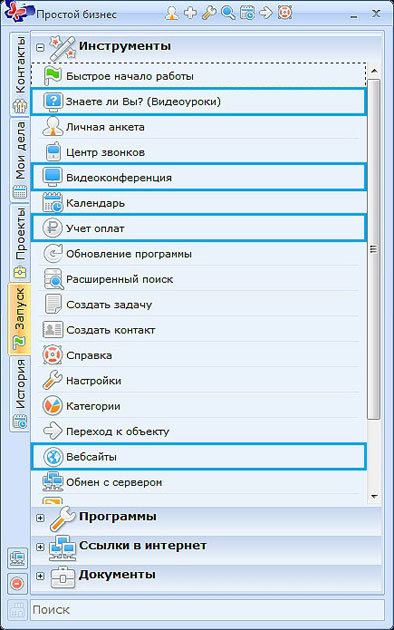
Task: Click the magnifier search icon in title toolbar
Action: [228, 13]
